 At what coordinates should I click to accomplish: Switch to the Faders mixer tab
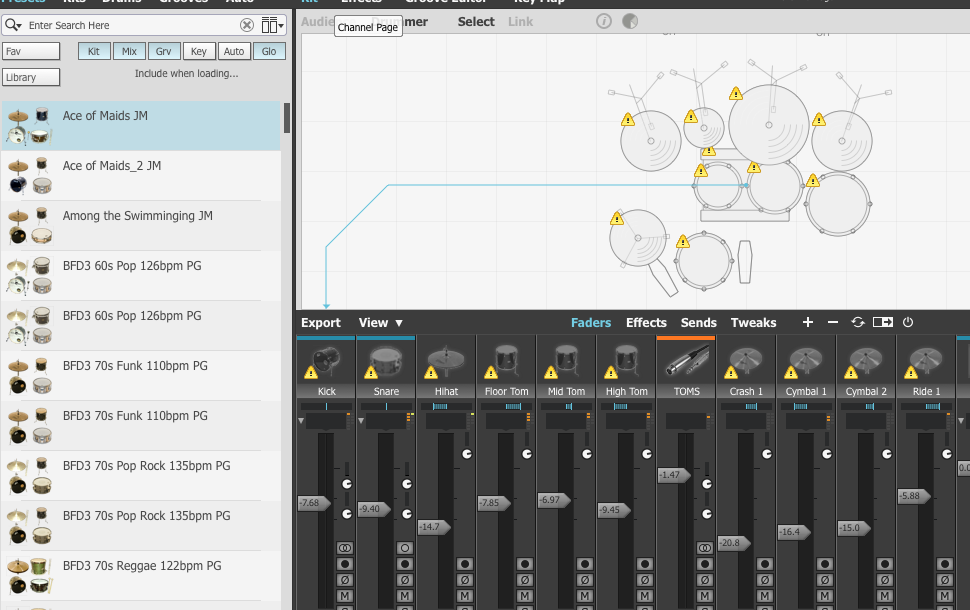coord(591,322)
